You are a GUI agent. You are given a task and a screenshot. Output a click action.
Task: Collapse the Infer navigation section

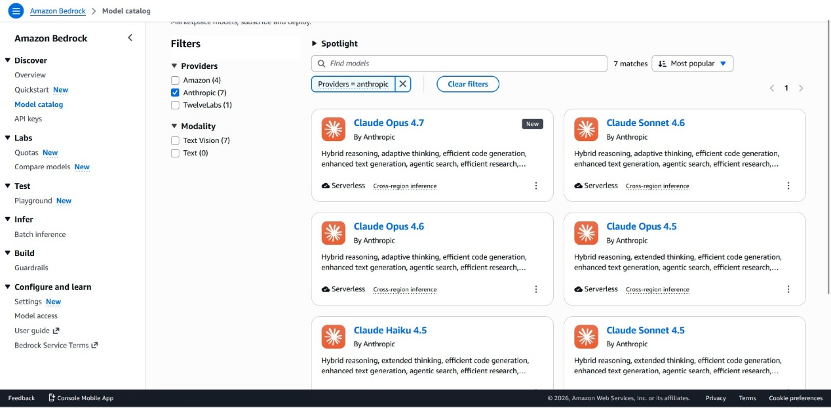(7, 219)
